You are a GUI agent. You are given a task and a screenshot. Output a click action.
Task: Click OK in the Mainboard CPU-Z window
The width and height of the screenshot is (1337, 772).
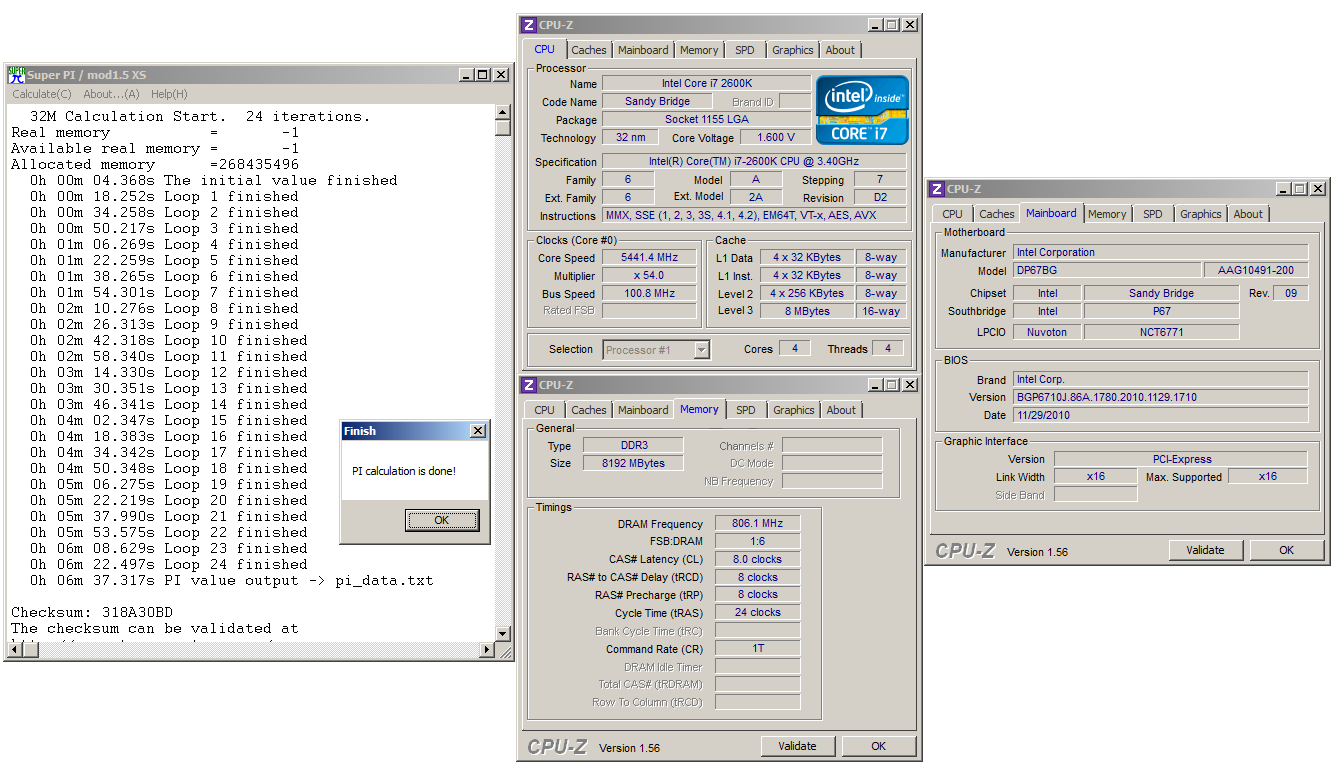point(1286,550)
